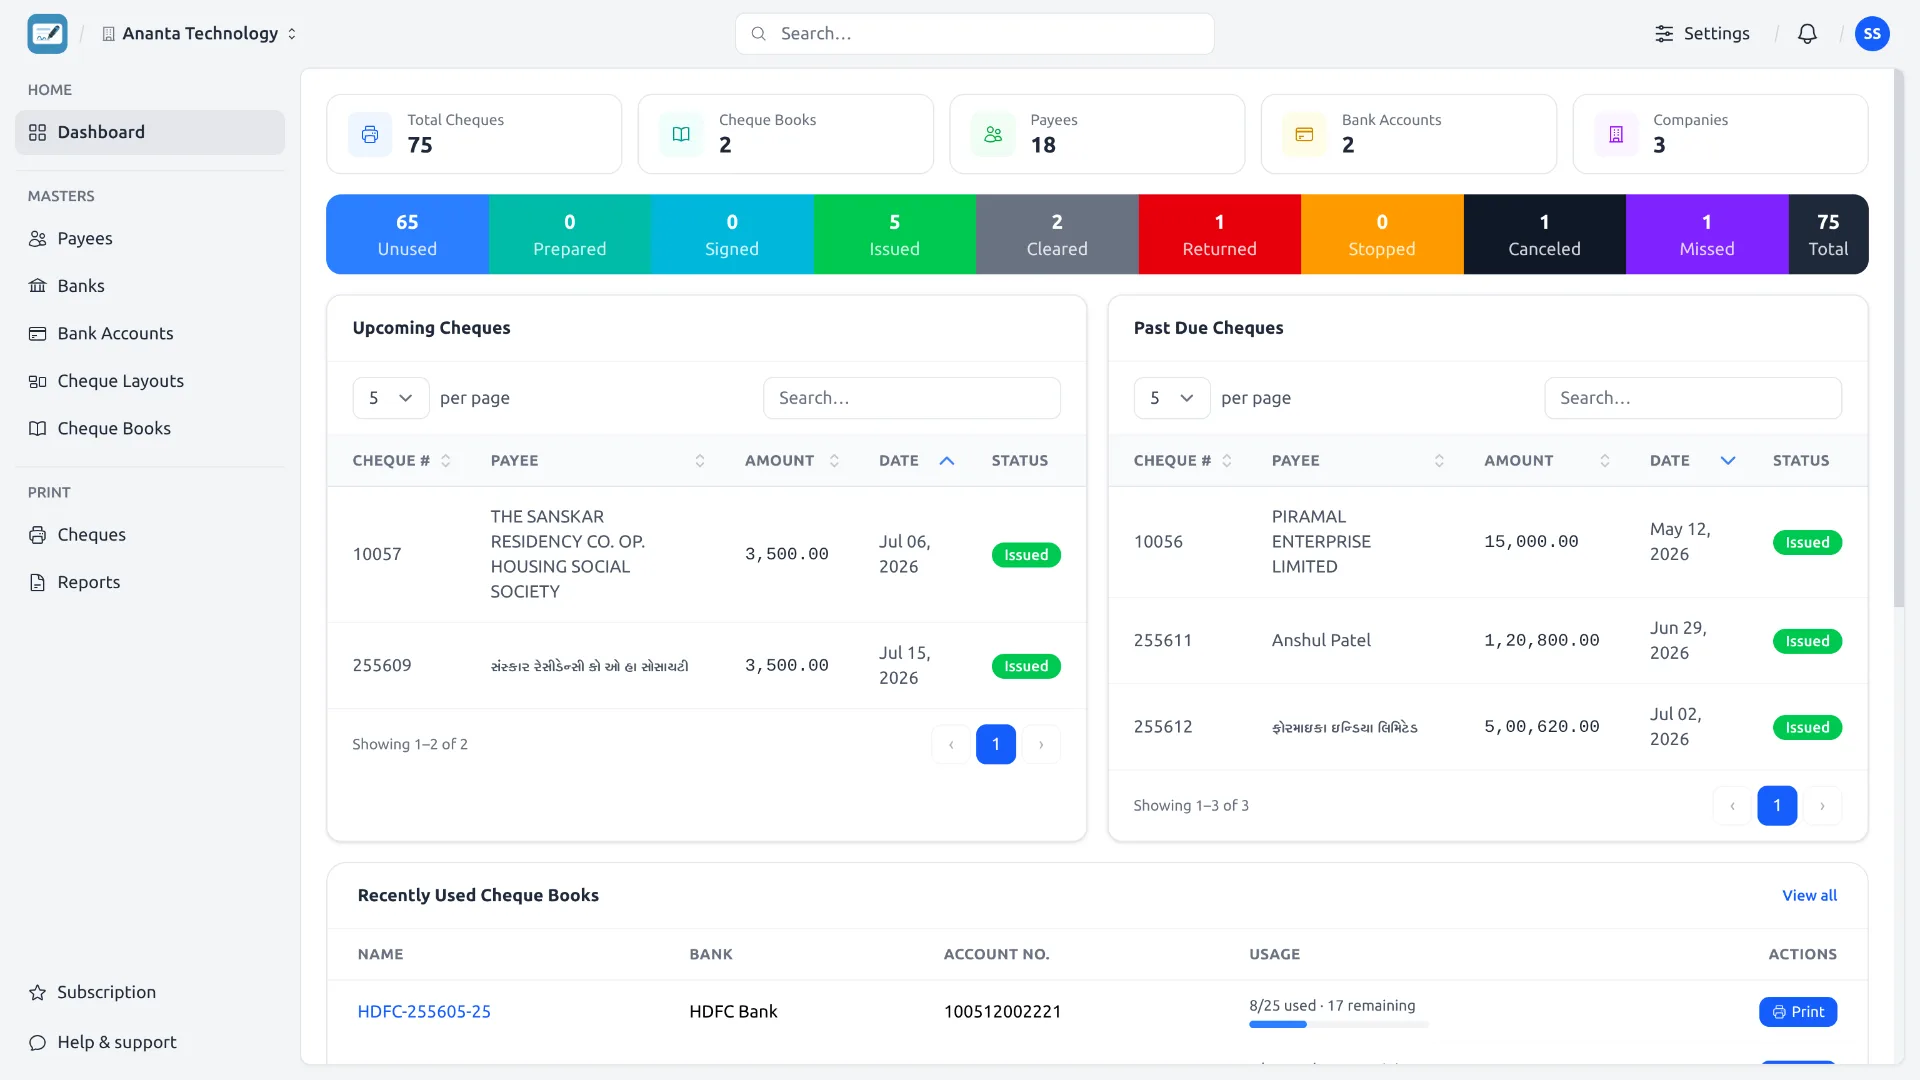The image size is (1920, 1080).
Task: Toggle Past Due Cheques Date sort arrow
Action: coord(1728,461)
